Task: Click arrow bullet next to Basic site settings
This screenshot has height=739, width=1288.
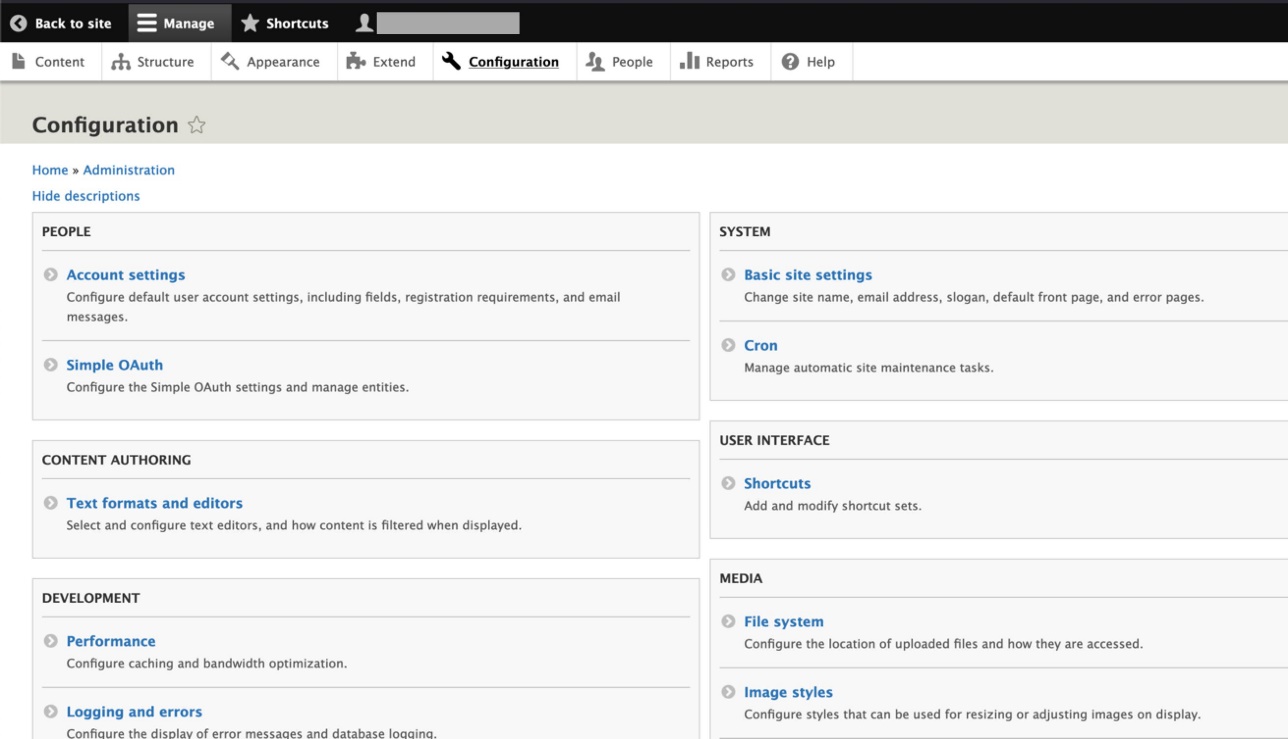Action: [x=728, y=275]
